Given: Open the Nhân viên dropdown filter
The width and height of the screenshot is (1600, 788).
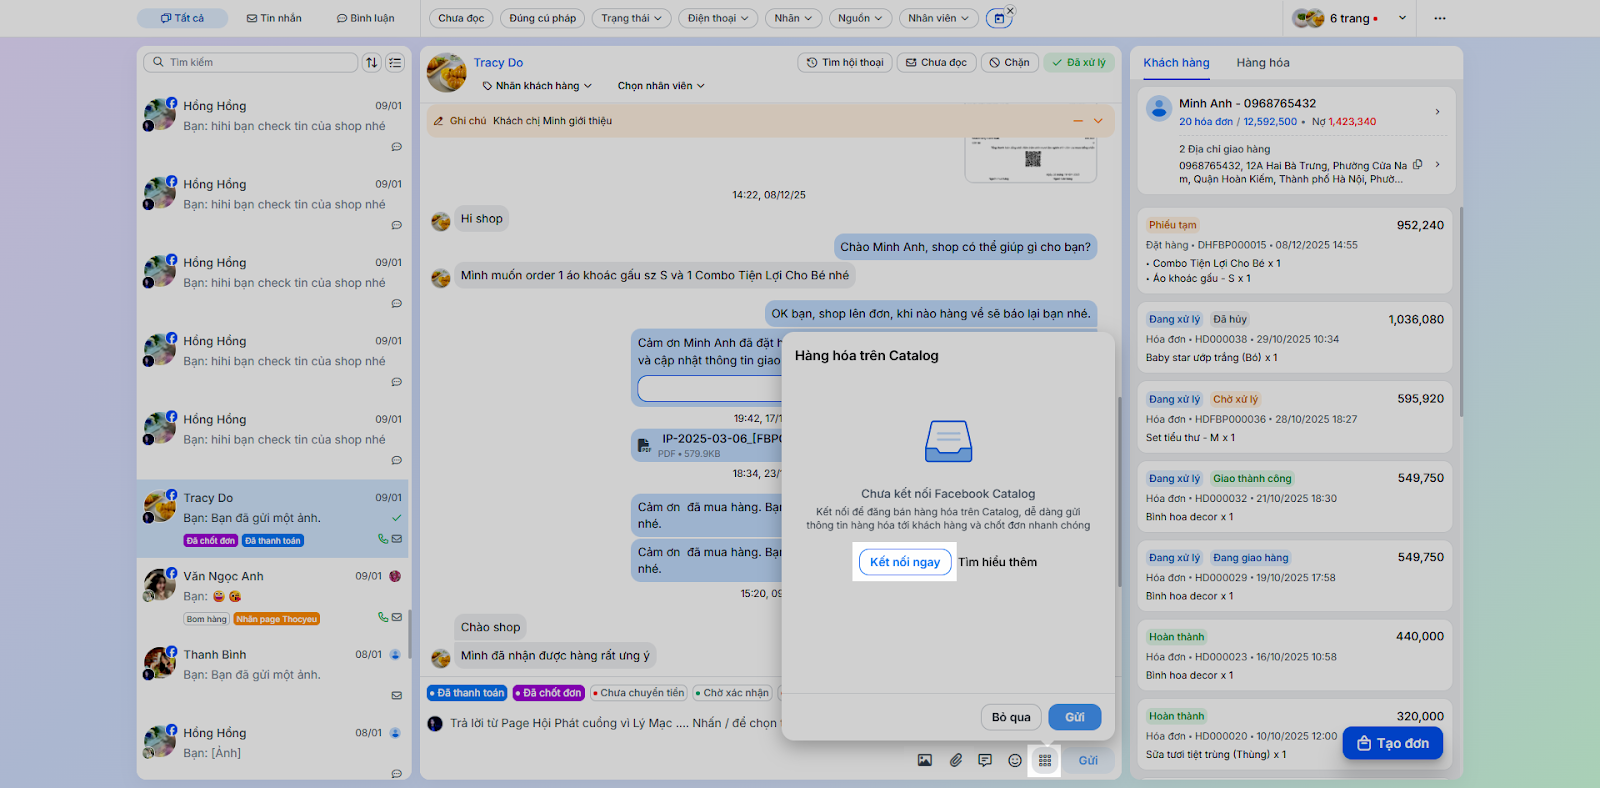Looking at the screenshot, I should [x=938, y=18].
